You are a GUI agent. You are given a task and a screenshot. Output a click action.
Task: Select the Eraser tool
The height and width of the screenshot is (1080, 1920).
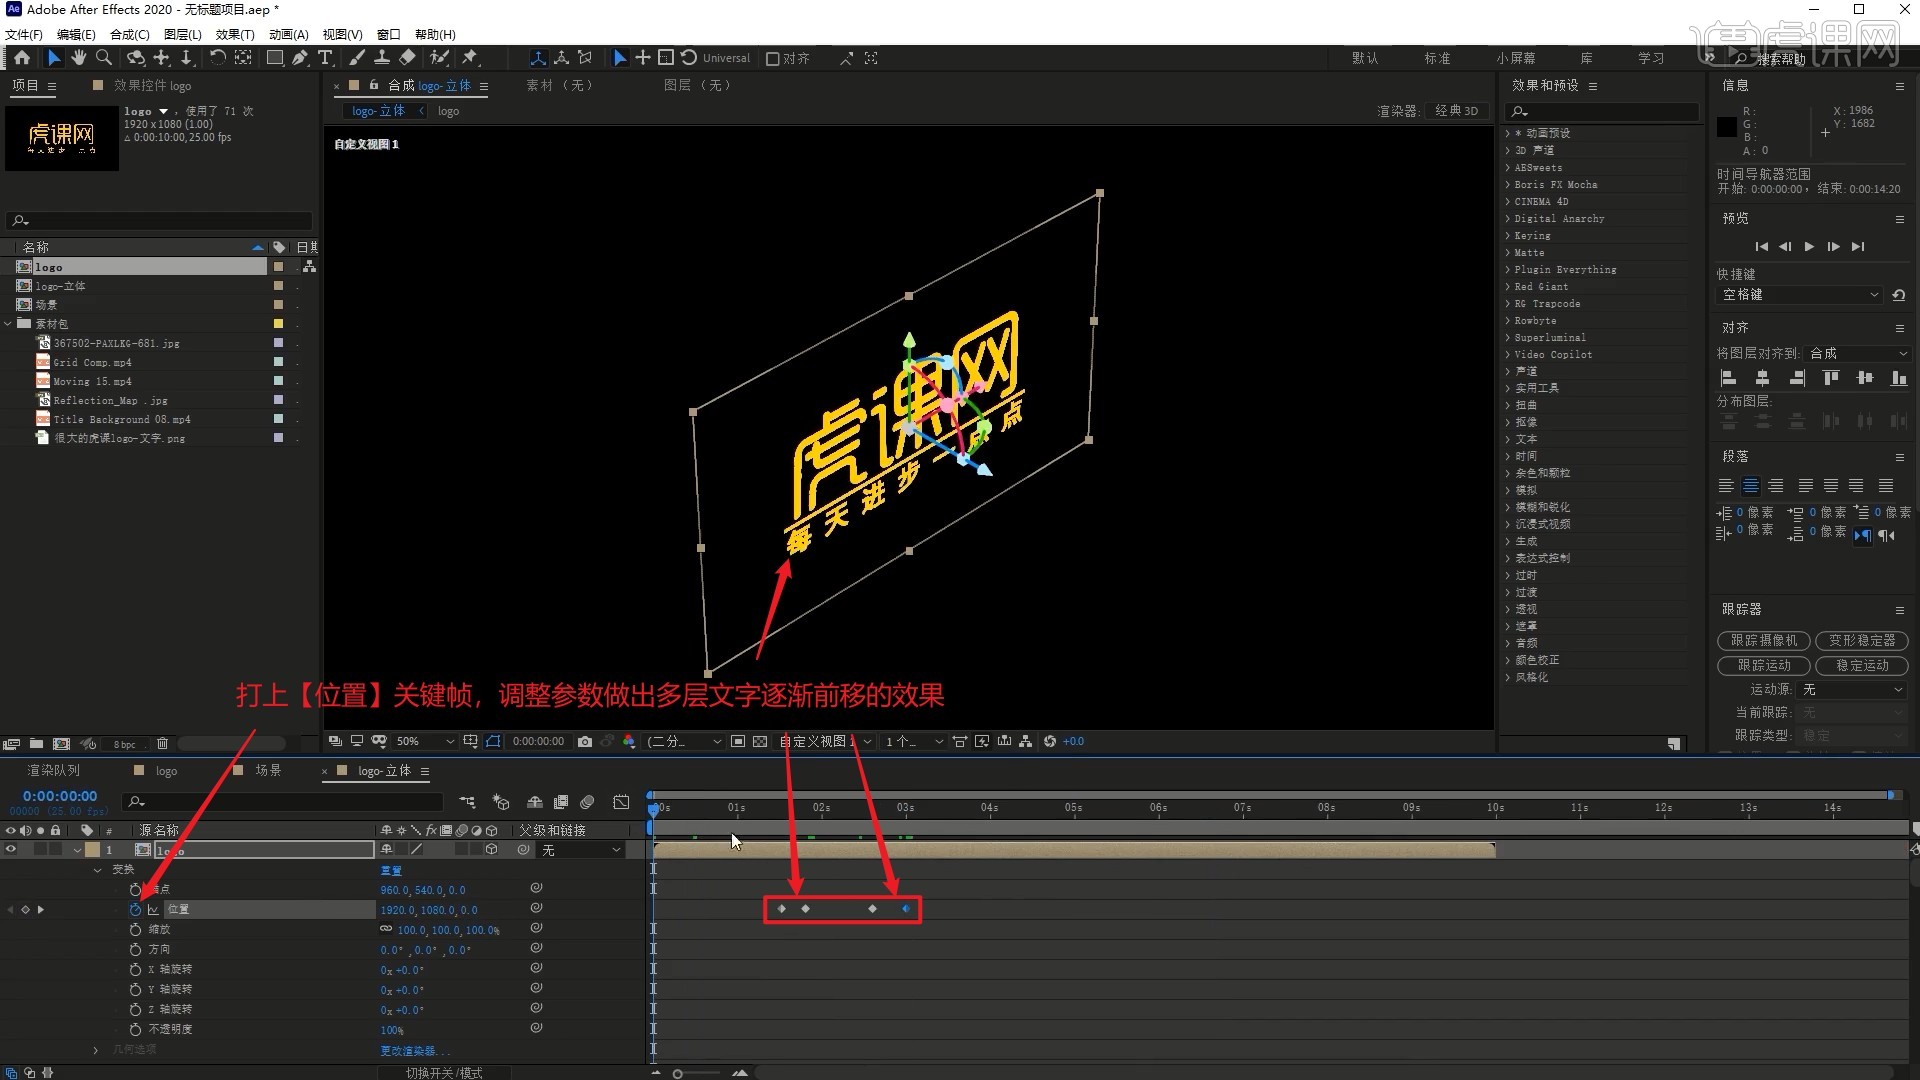(407, 58)
